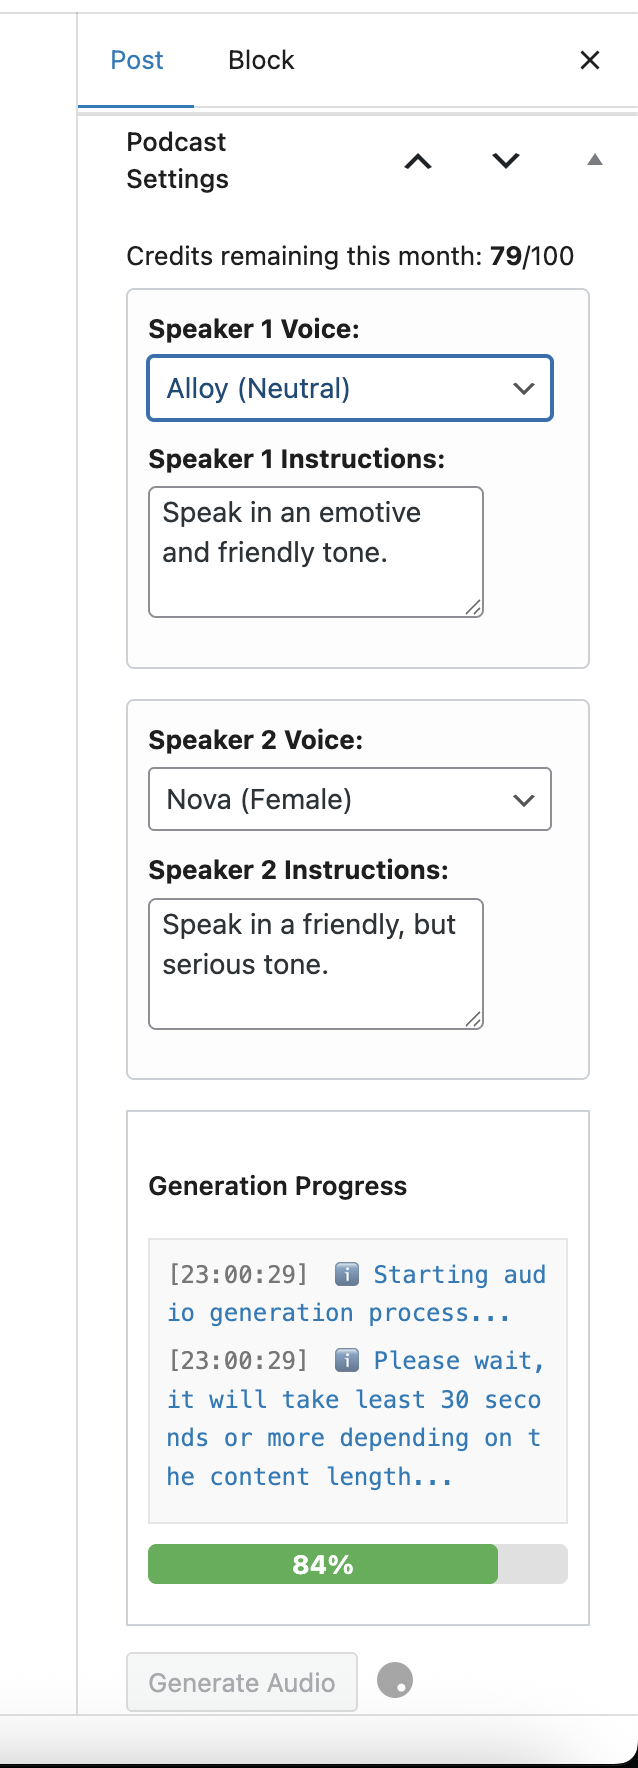Click the loading spinner beside Generate Audio
The image size is (638, 1768).
[395, 1681]
